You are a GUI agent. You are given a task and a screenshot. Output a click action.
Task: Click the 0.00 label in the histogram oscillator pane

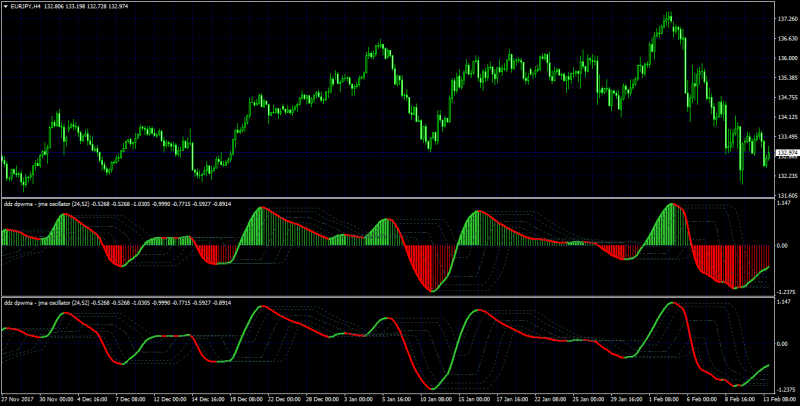(784, 245)
